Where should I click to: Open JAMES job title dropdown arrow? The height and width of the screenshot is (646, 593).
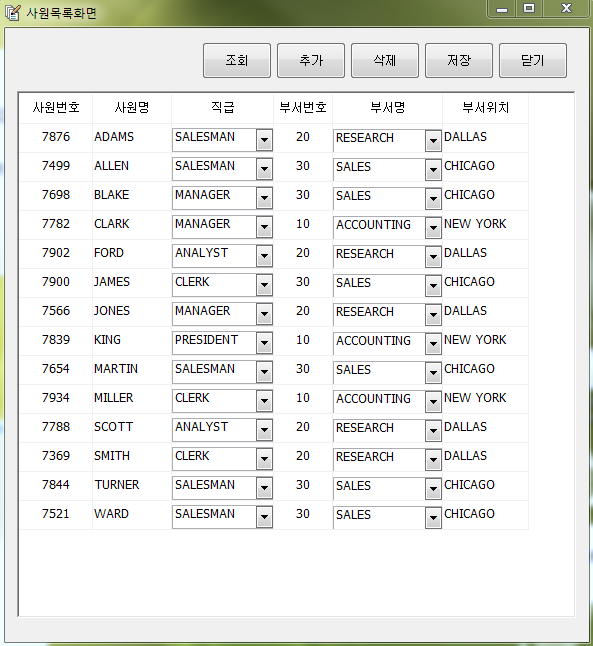pyautogui.click(x=264, y=285)
